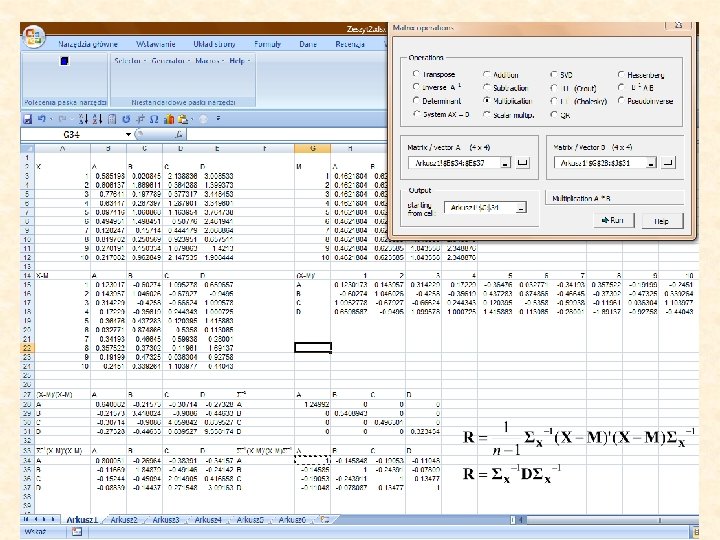720x540 pixels.
Task: Select the Subtraction operation
Action: pyautogui.click(x=505, y=88)
